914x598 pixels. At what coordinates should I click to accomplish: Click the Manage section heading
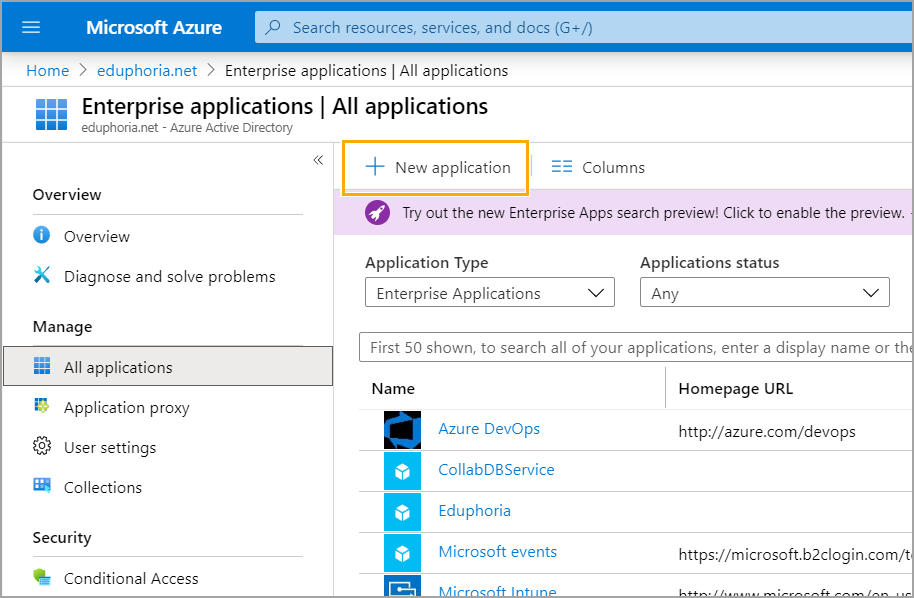(62, 326)
